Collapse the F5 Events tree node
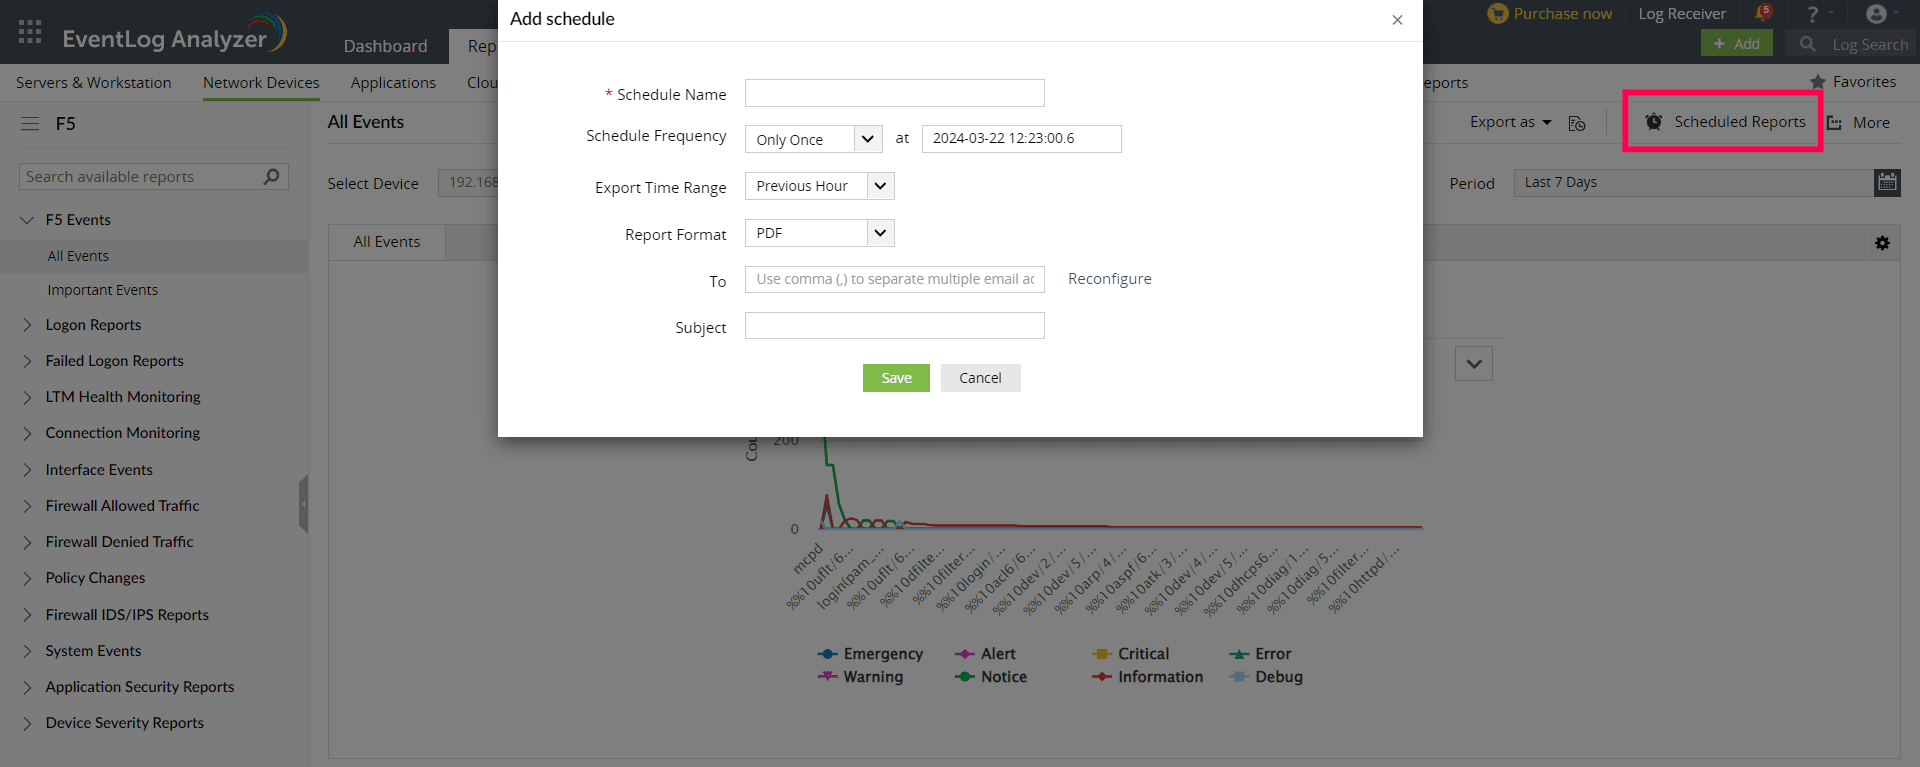Image resolution: width=1920 pixels, height=767 pixels. [x=27, y=220]
